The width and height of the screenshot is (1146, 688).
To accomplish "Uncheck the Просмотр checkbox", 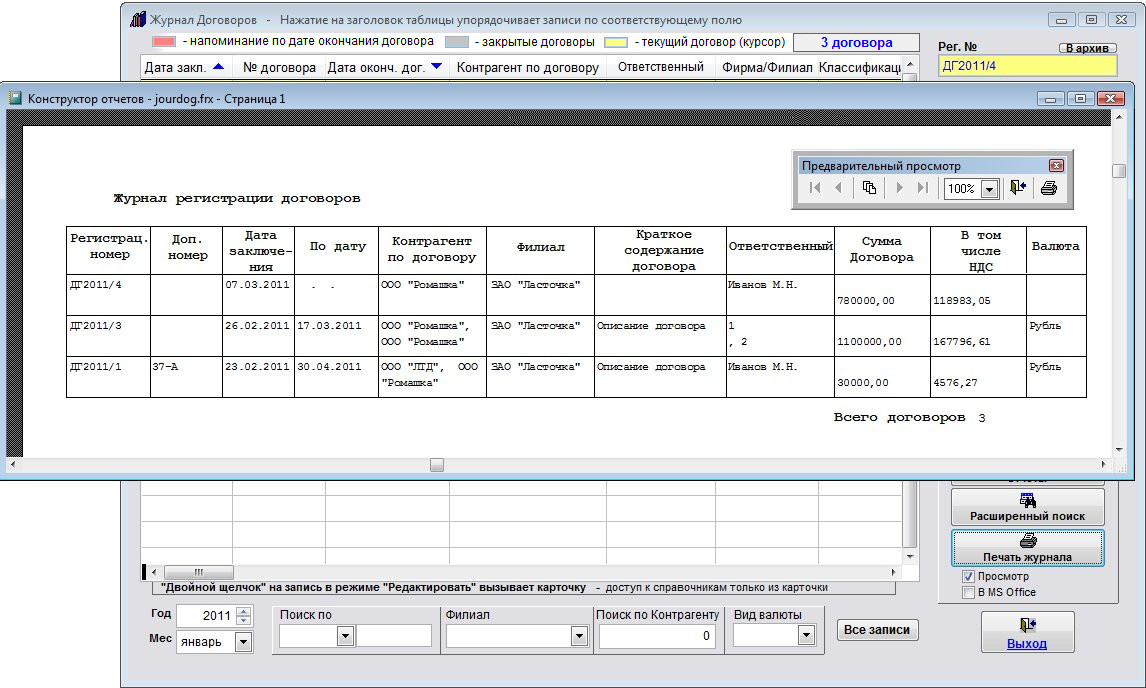I will 968,577.
